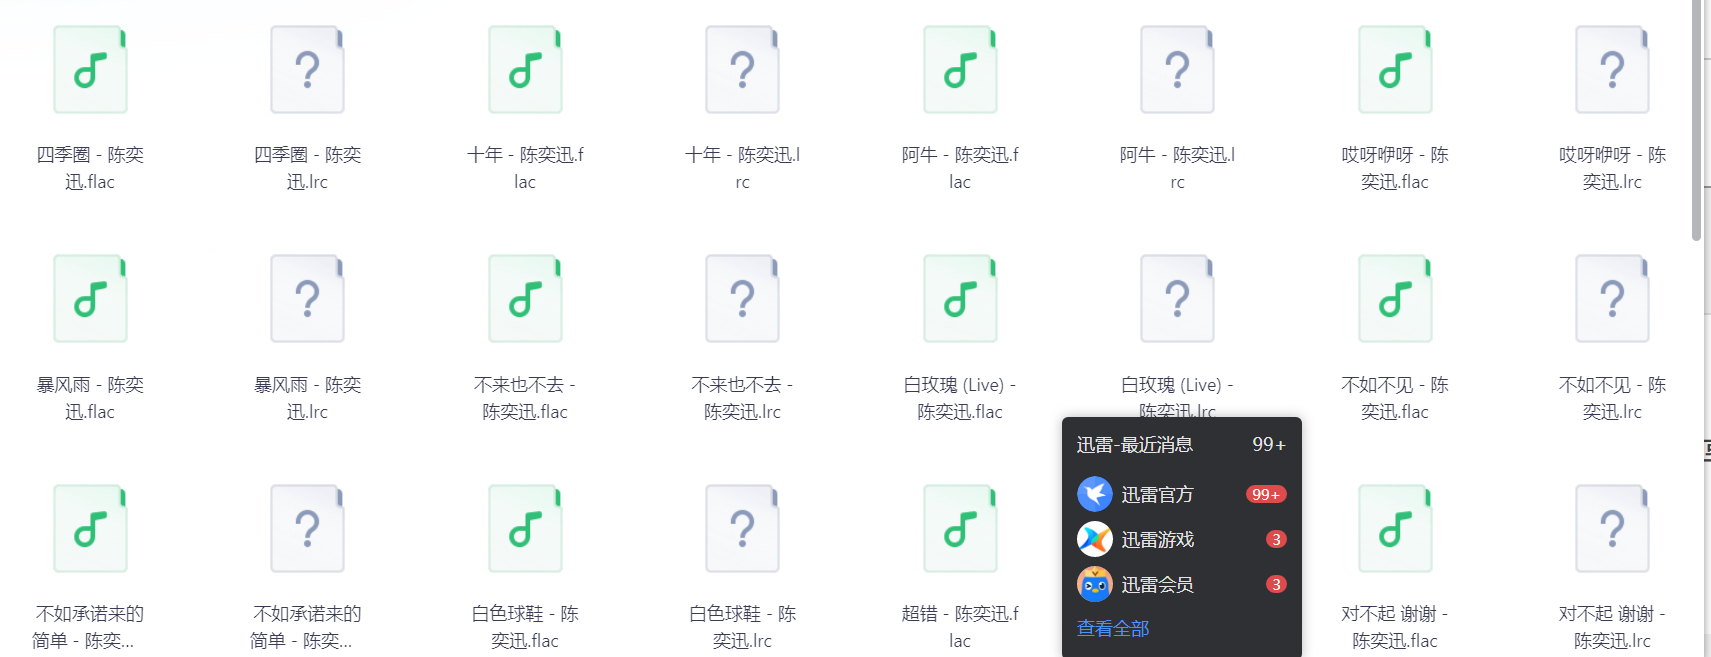Open the 迅雷游戏 message entry
1711x657 pixels.
[x=1182, y=539]
